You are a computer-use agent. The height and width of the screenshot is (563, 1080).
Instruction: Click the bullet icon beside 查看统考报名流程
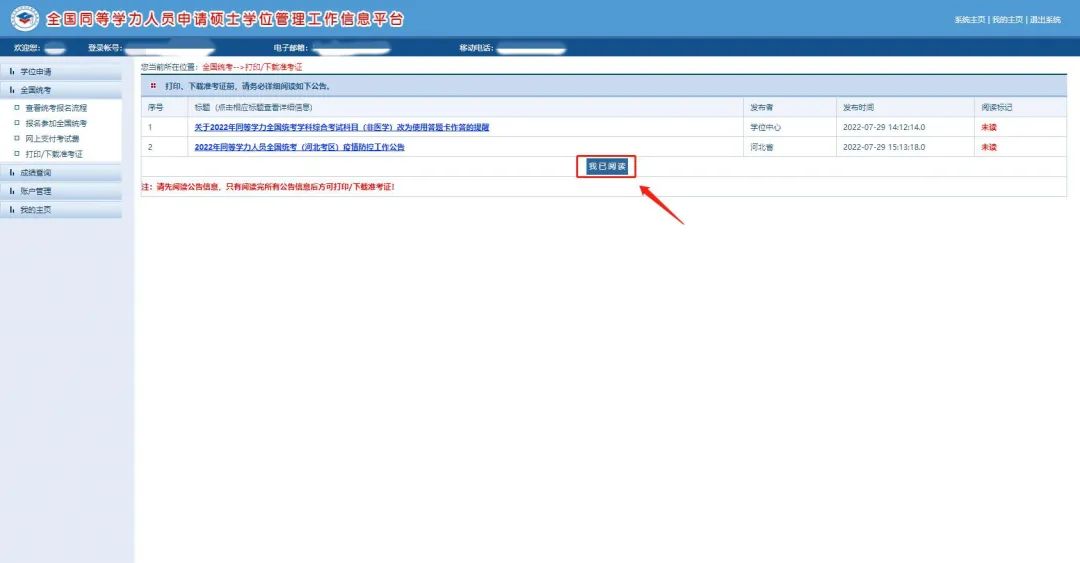[16, 108]
